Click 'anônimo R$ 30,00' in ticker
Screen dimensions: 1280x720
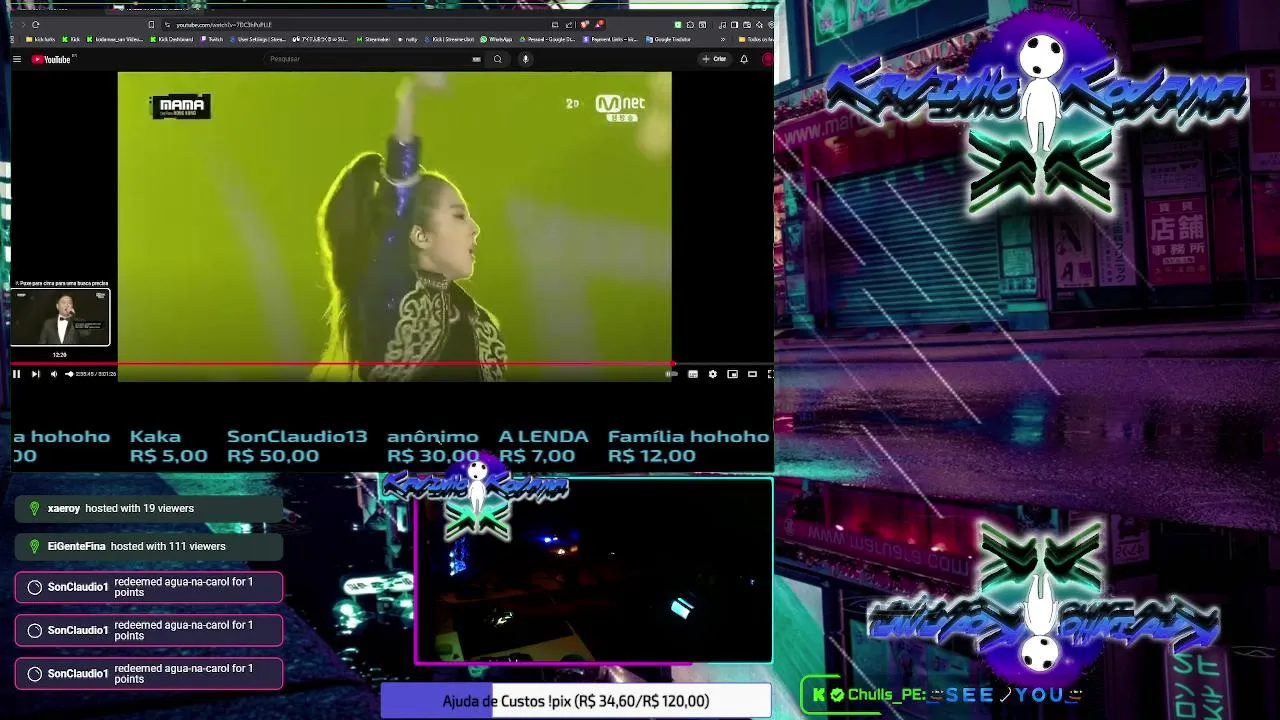click(x=433, y=446)
